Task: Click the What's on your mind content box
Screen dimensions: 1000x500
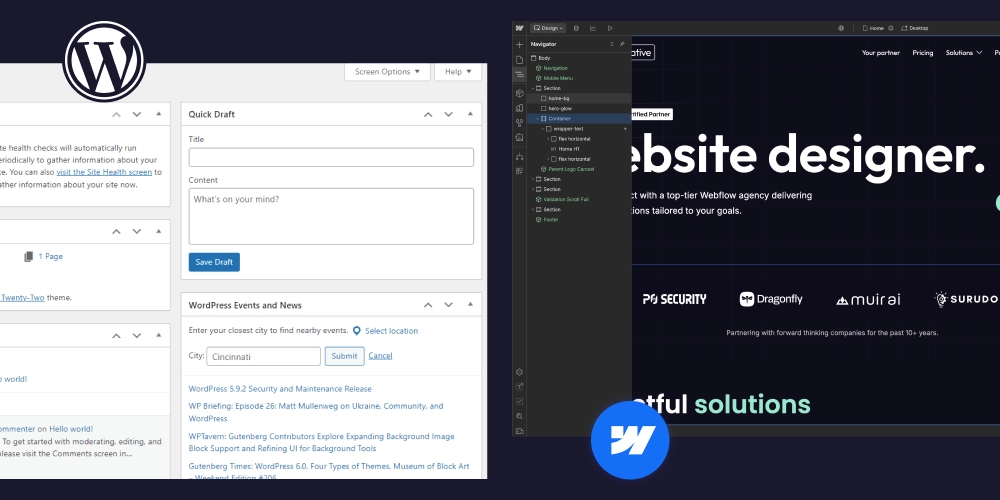Action: pyautogui.click(x=331, y=216)
